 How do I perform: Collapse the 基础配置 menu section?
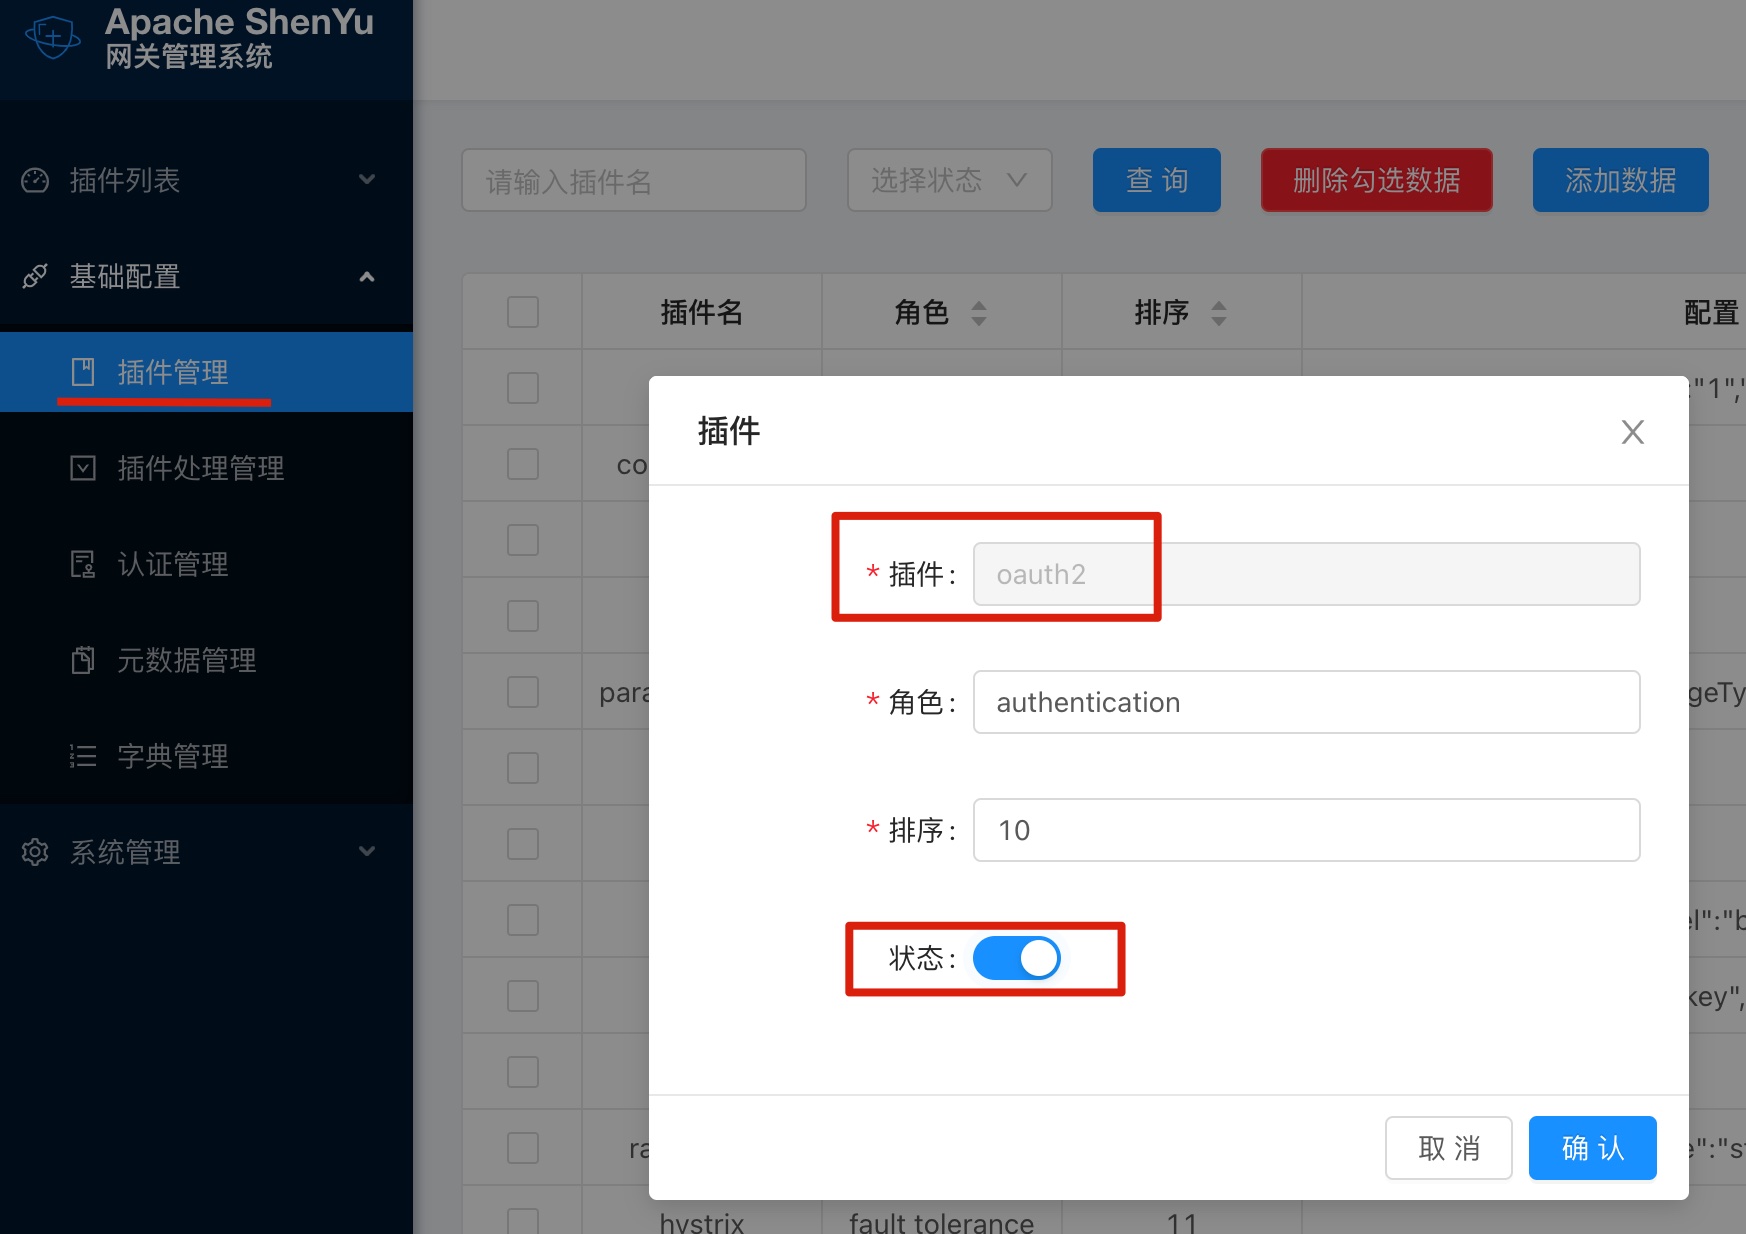[x=367, y=276]
